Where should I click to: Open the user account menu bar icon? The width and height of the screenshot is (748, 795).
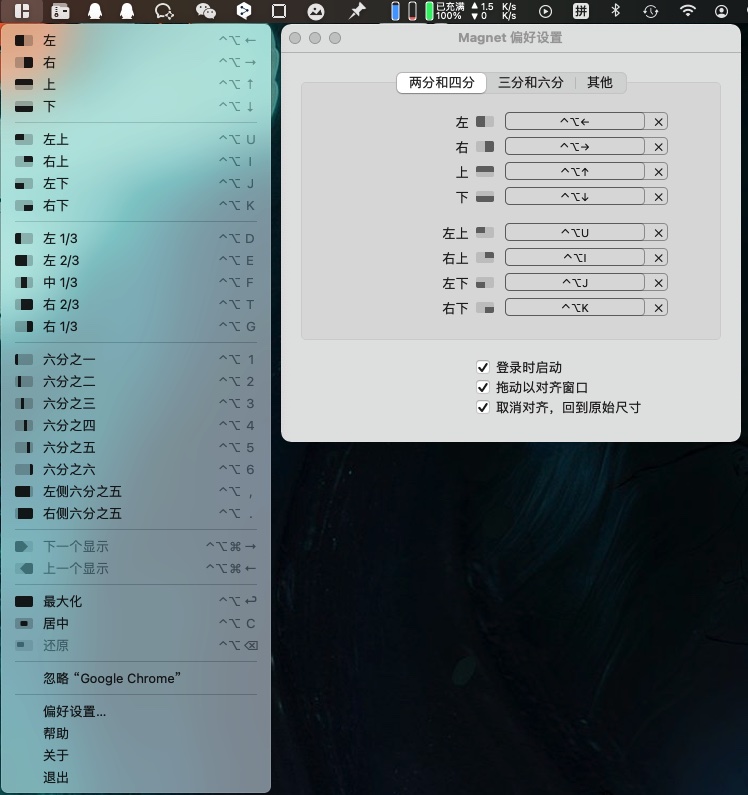click(721, 11)
